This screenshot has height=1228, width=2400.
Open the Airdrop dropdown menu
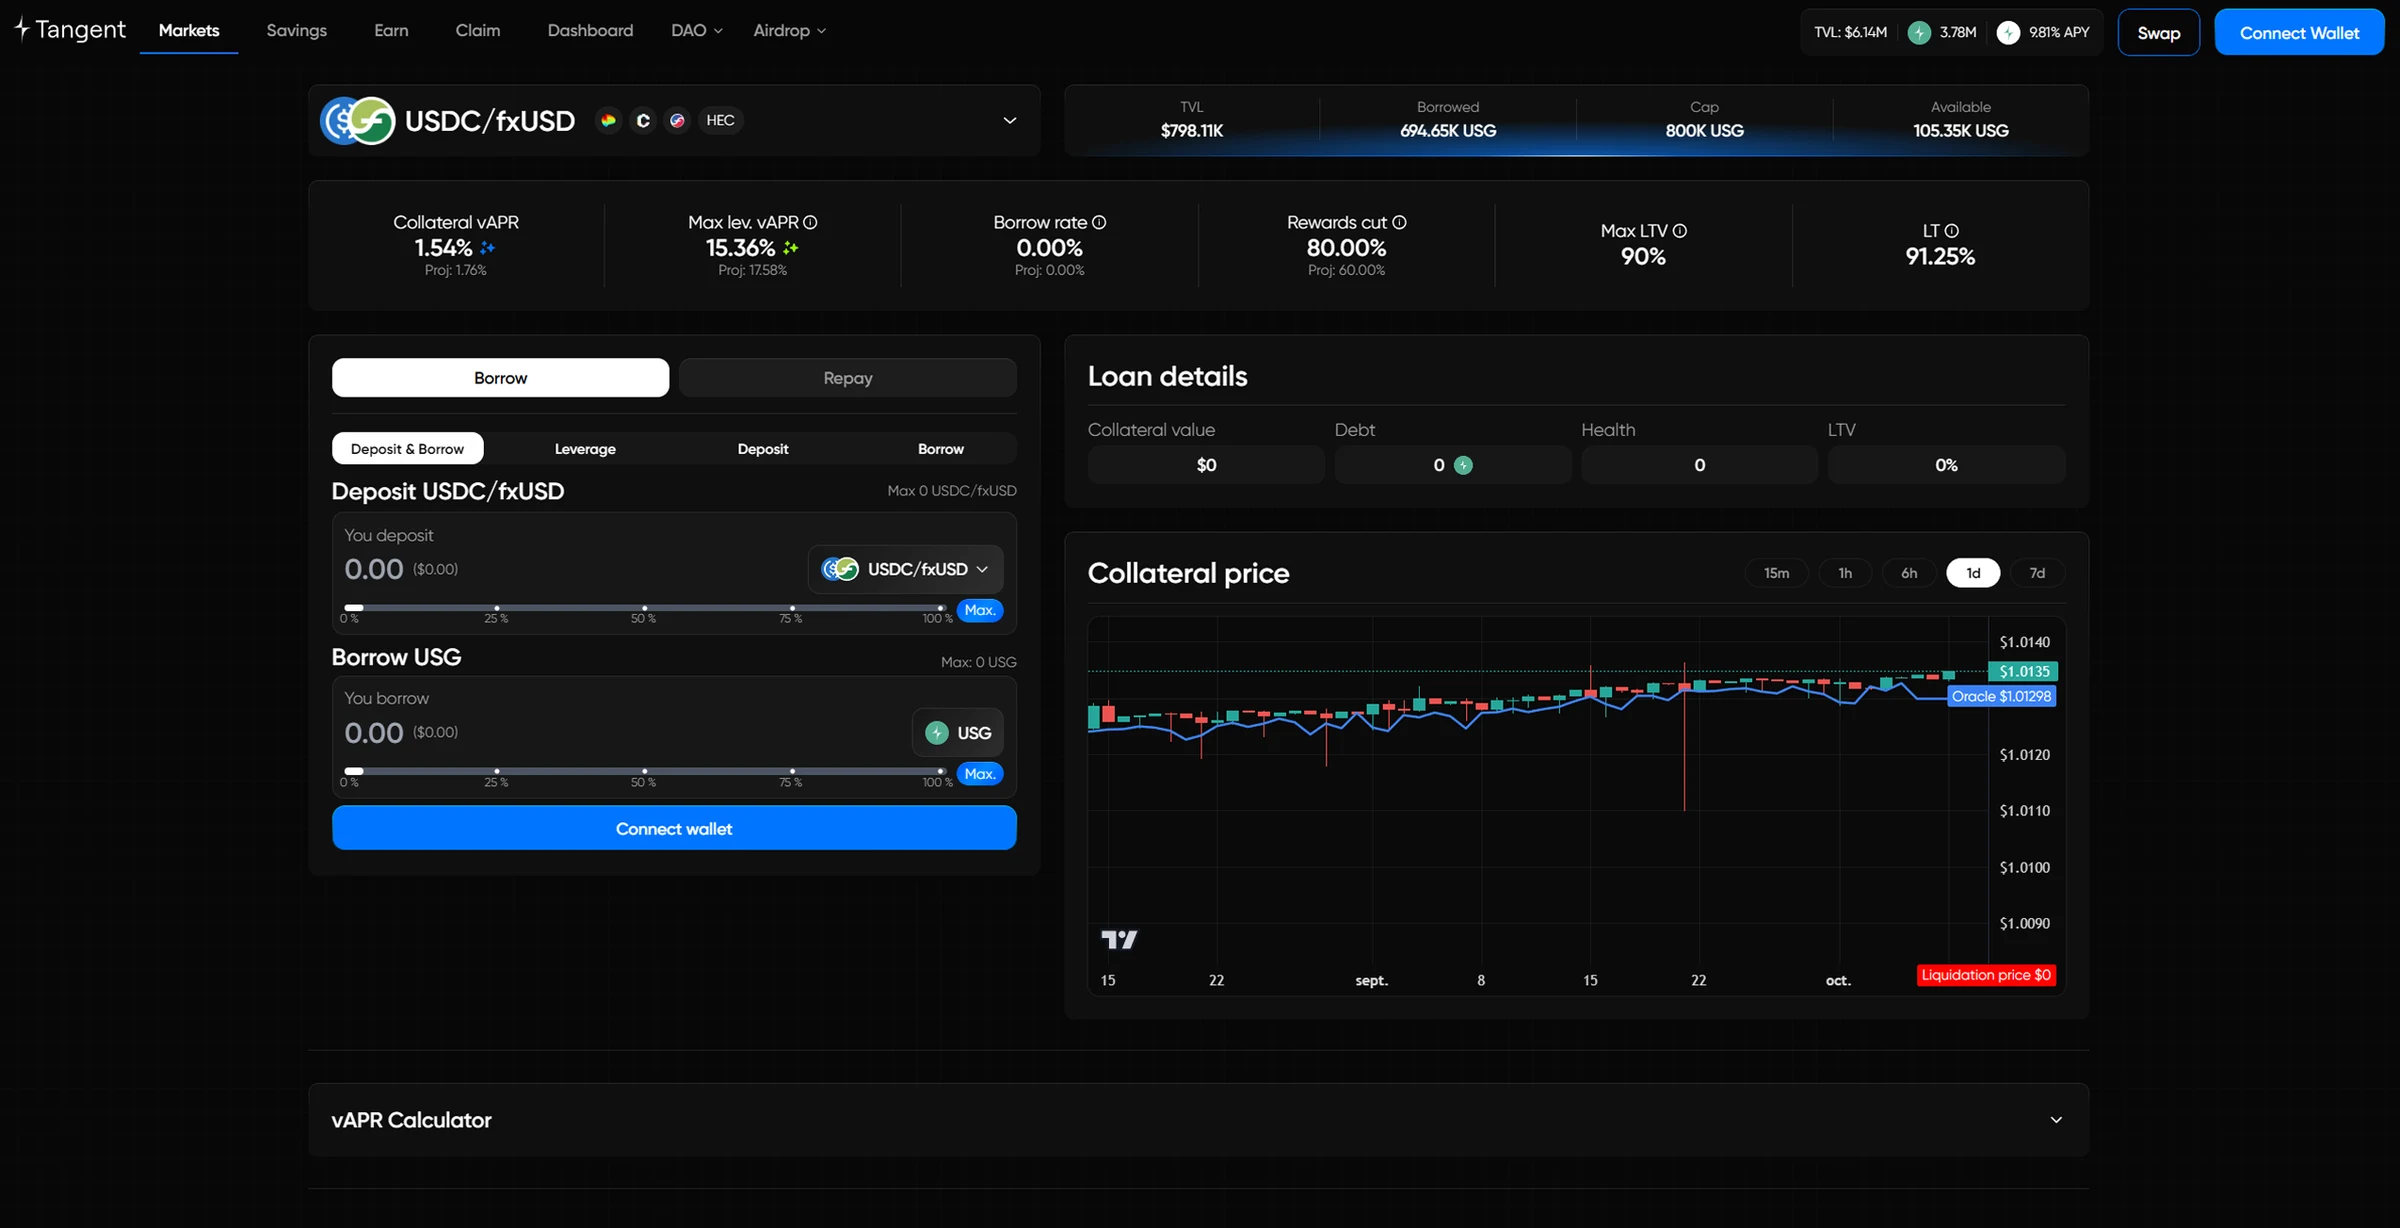[x=789, y=31]
